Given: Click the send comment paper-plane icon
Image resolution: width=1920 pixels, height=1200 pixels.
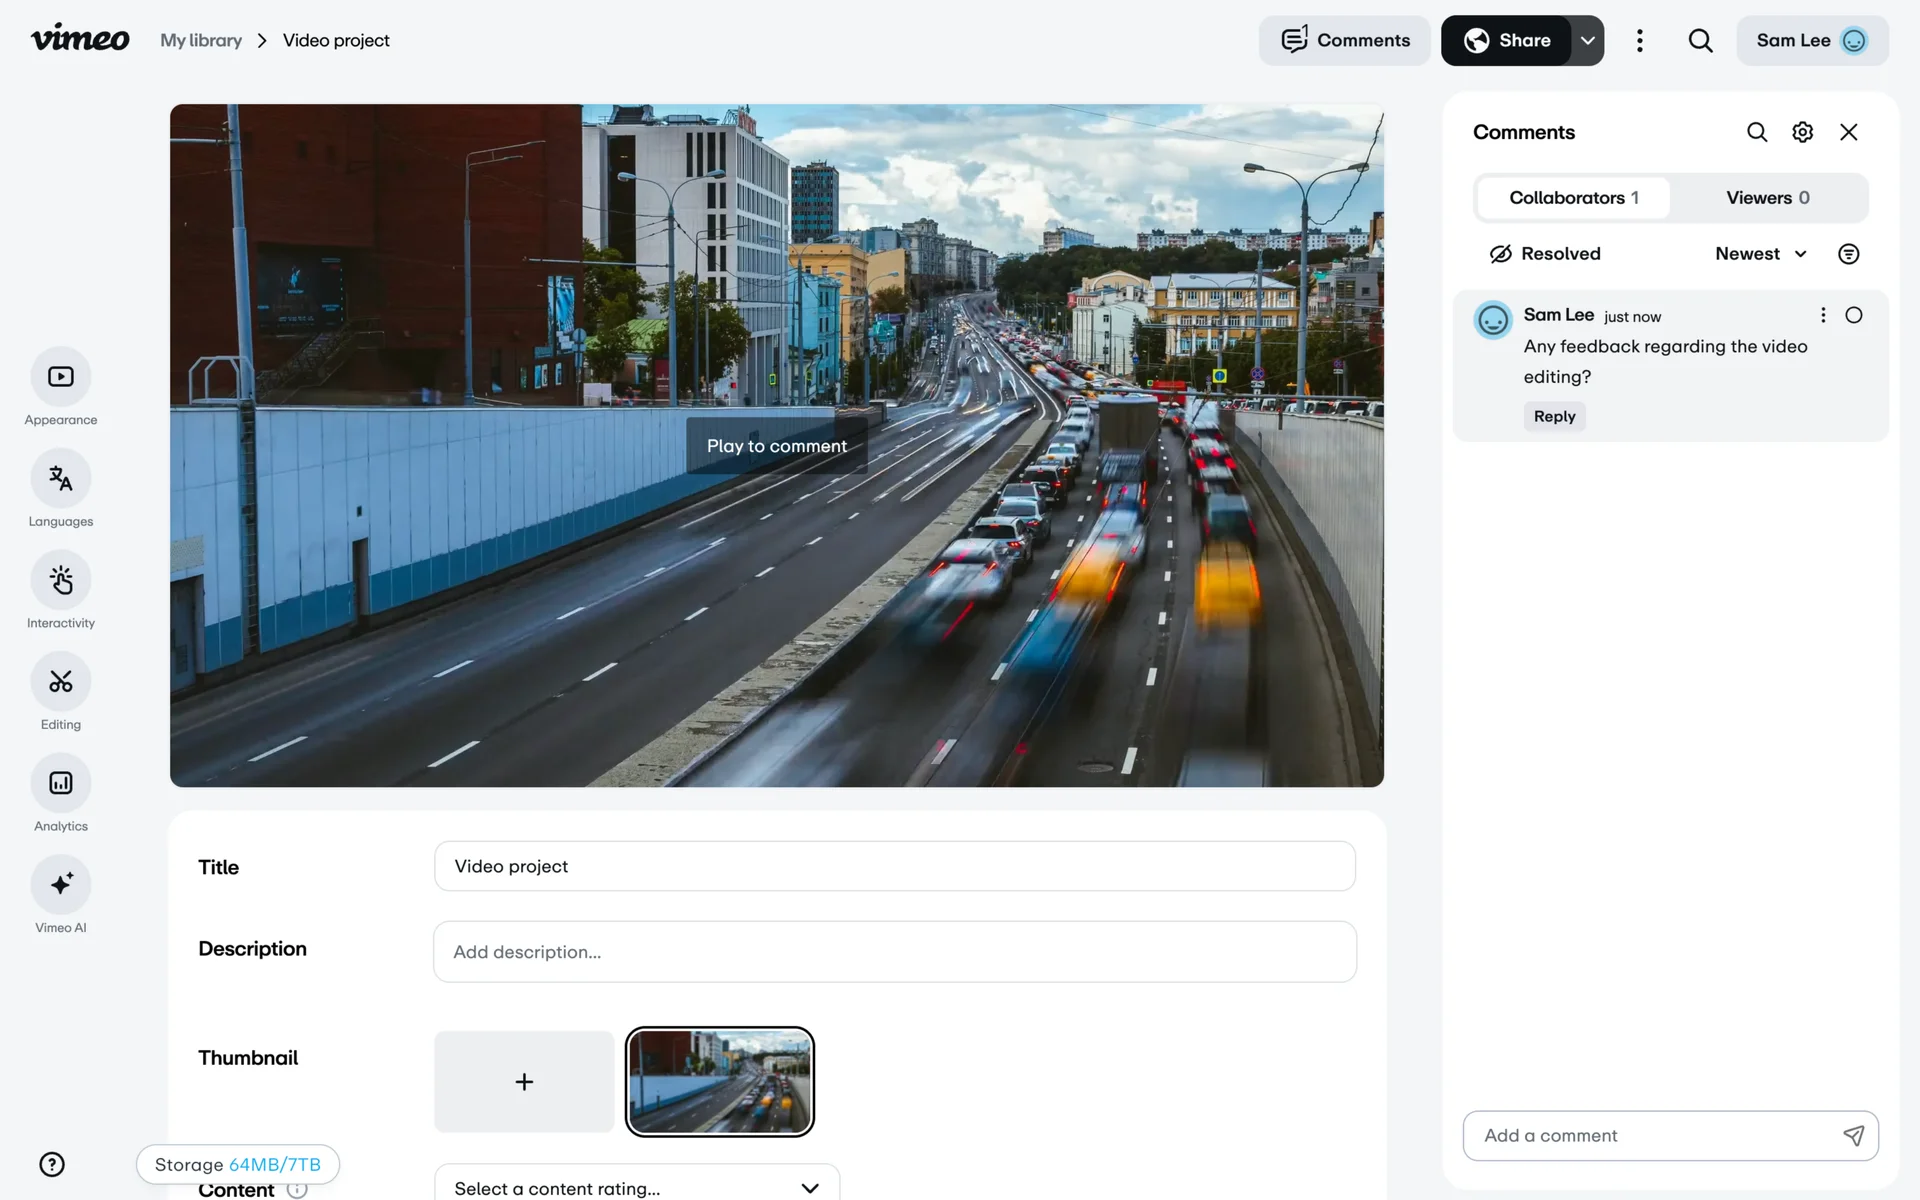Looking at the screenshot, I should click(x=1853, y=1135).
